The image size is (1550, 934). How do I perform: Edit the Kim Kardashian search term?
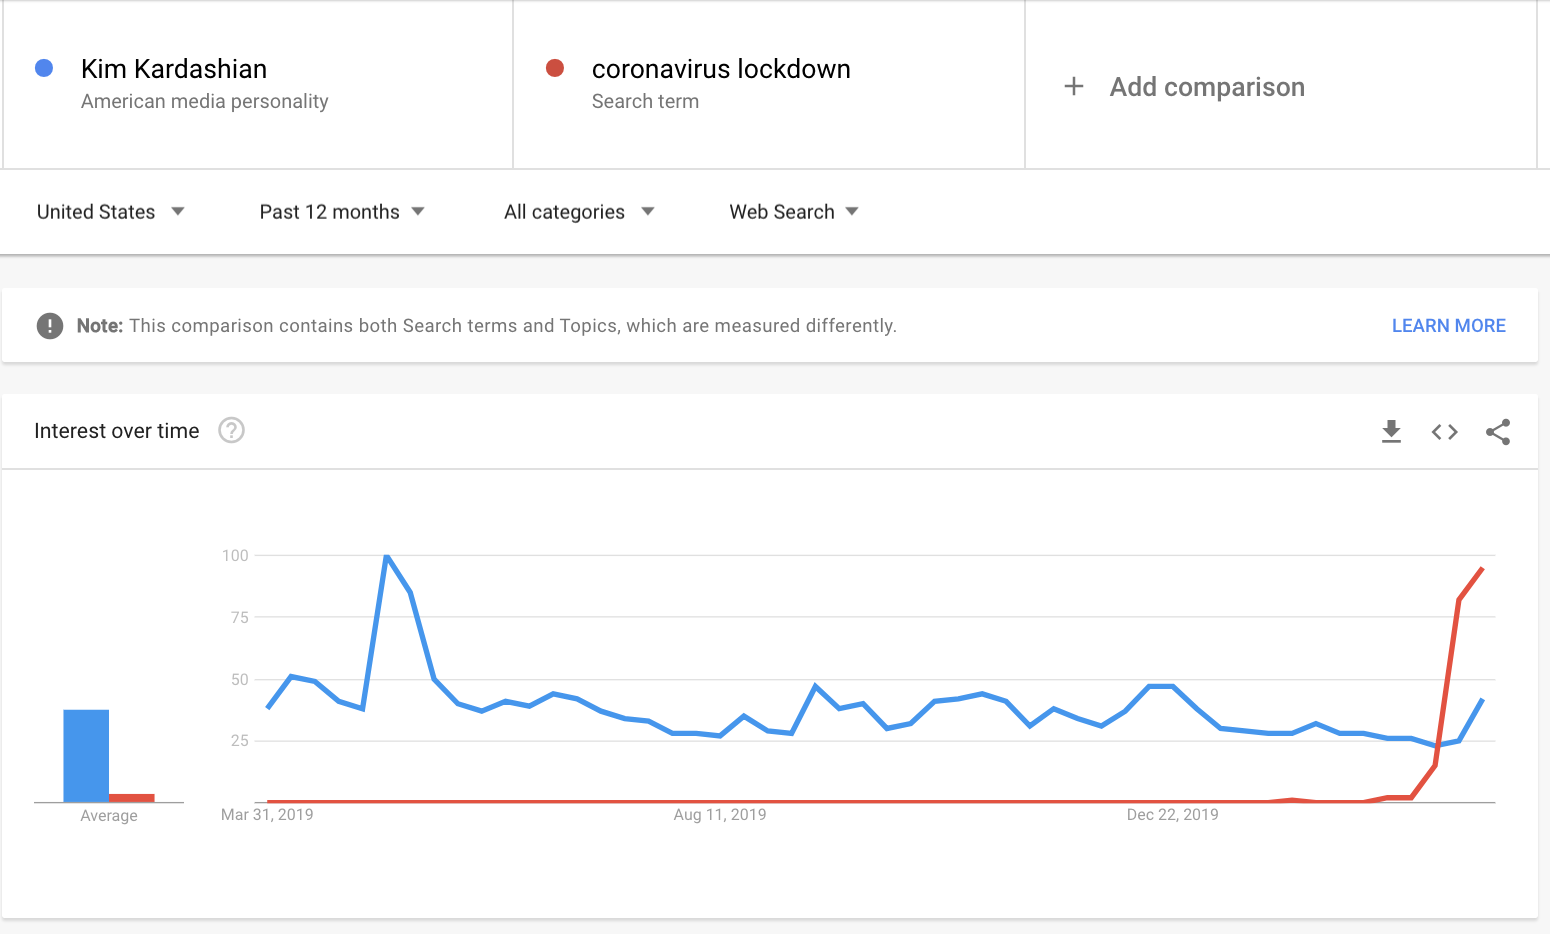pyautogui.click(x=174, y=69)
